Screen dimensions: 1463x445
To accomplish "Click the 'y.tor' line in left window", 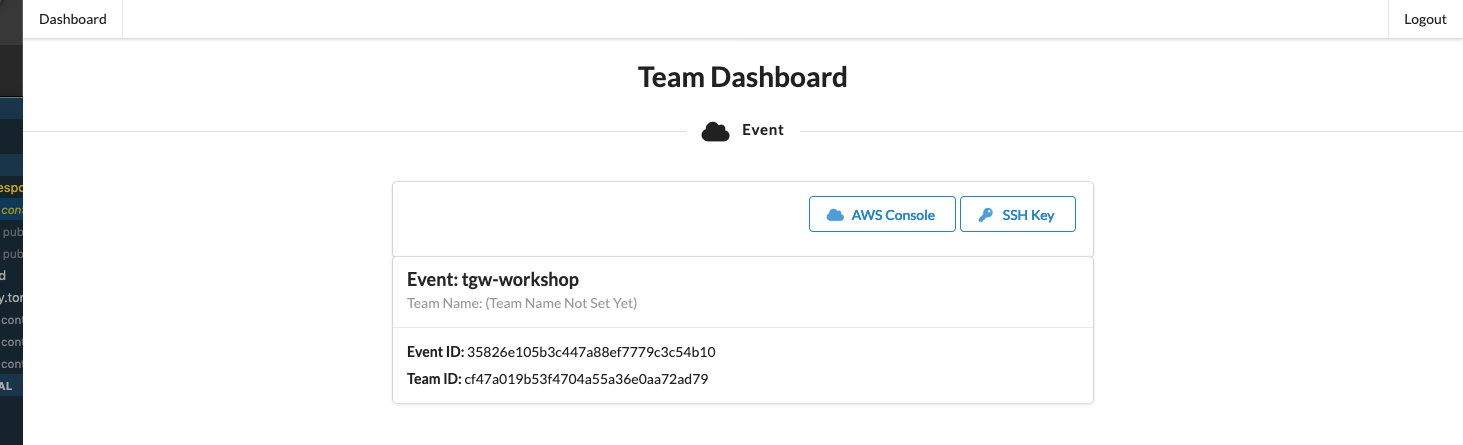I will 11,298.
